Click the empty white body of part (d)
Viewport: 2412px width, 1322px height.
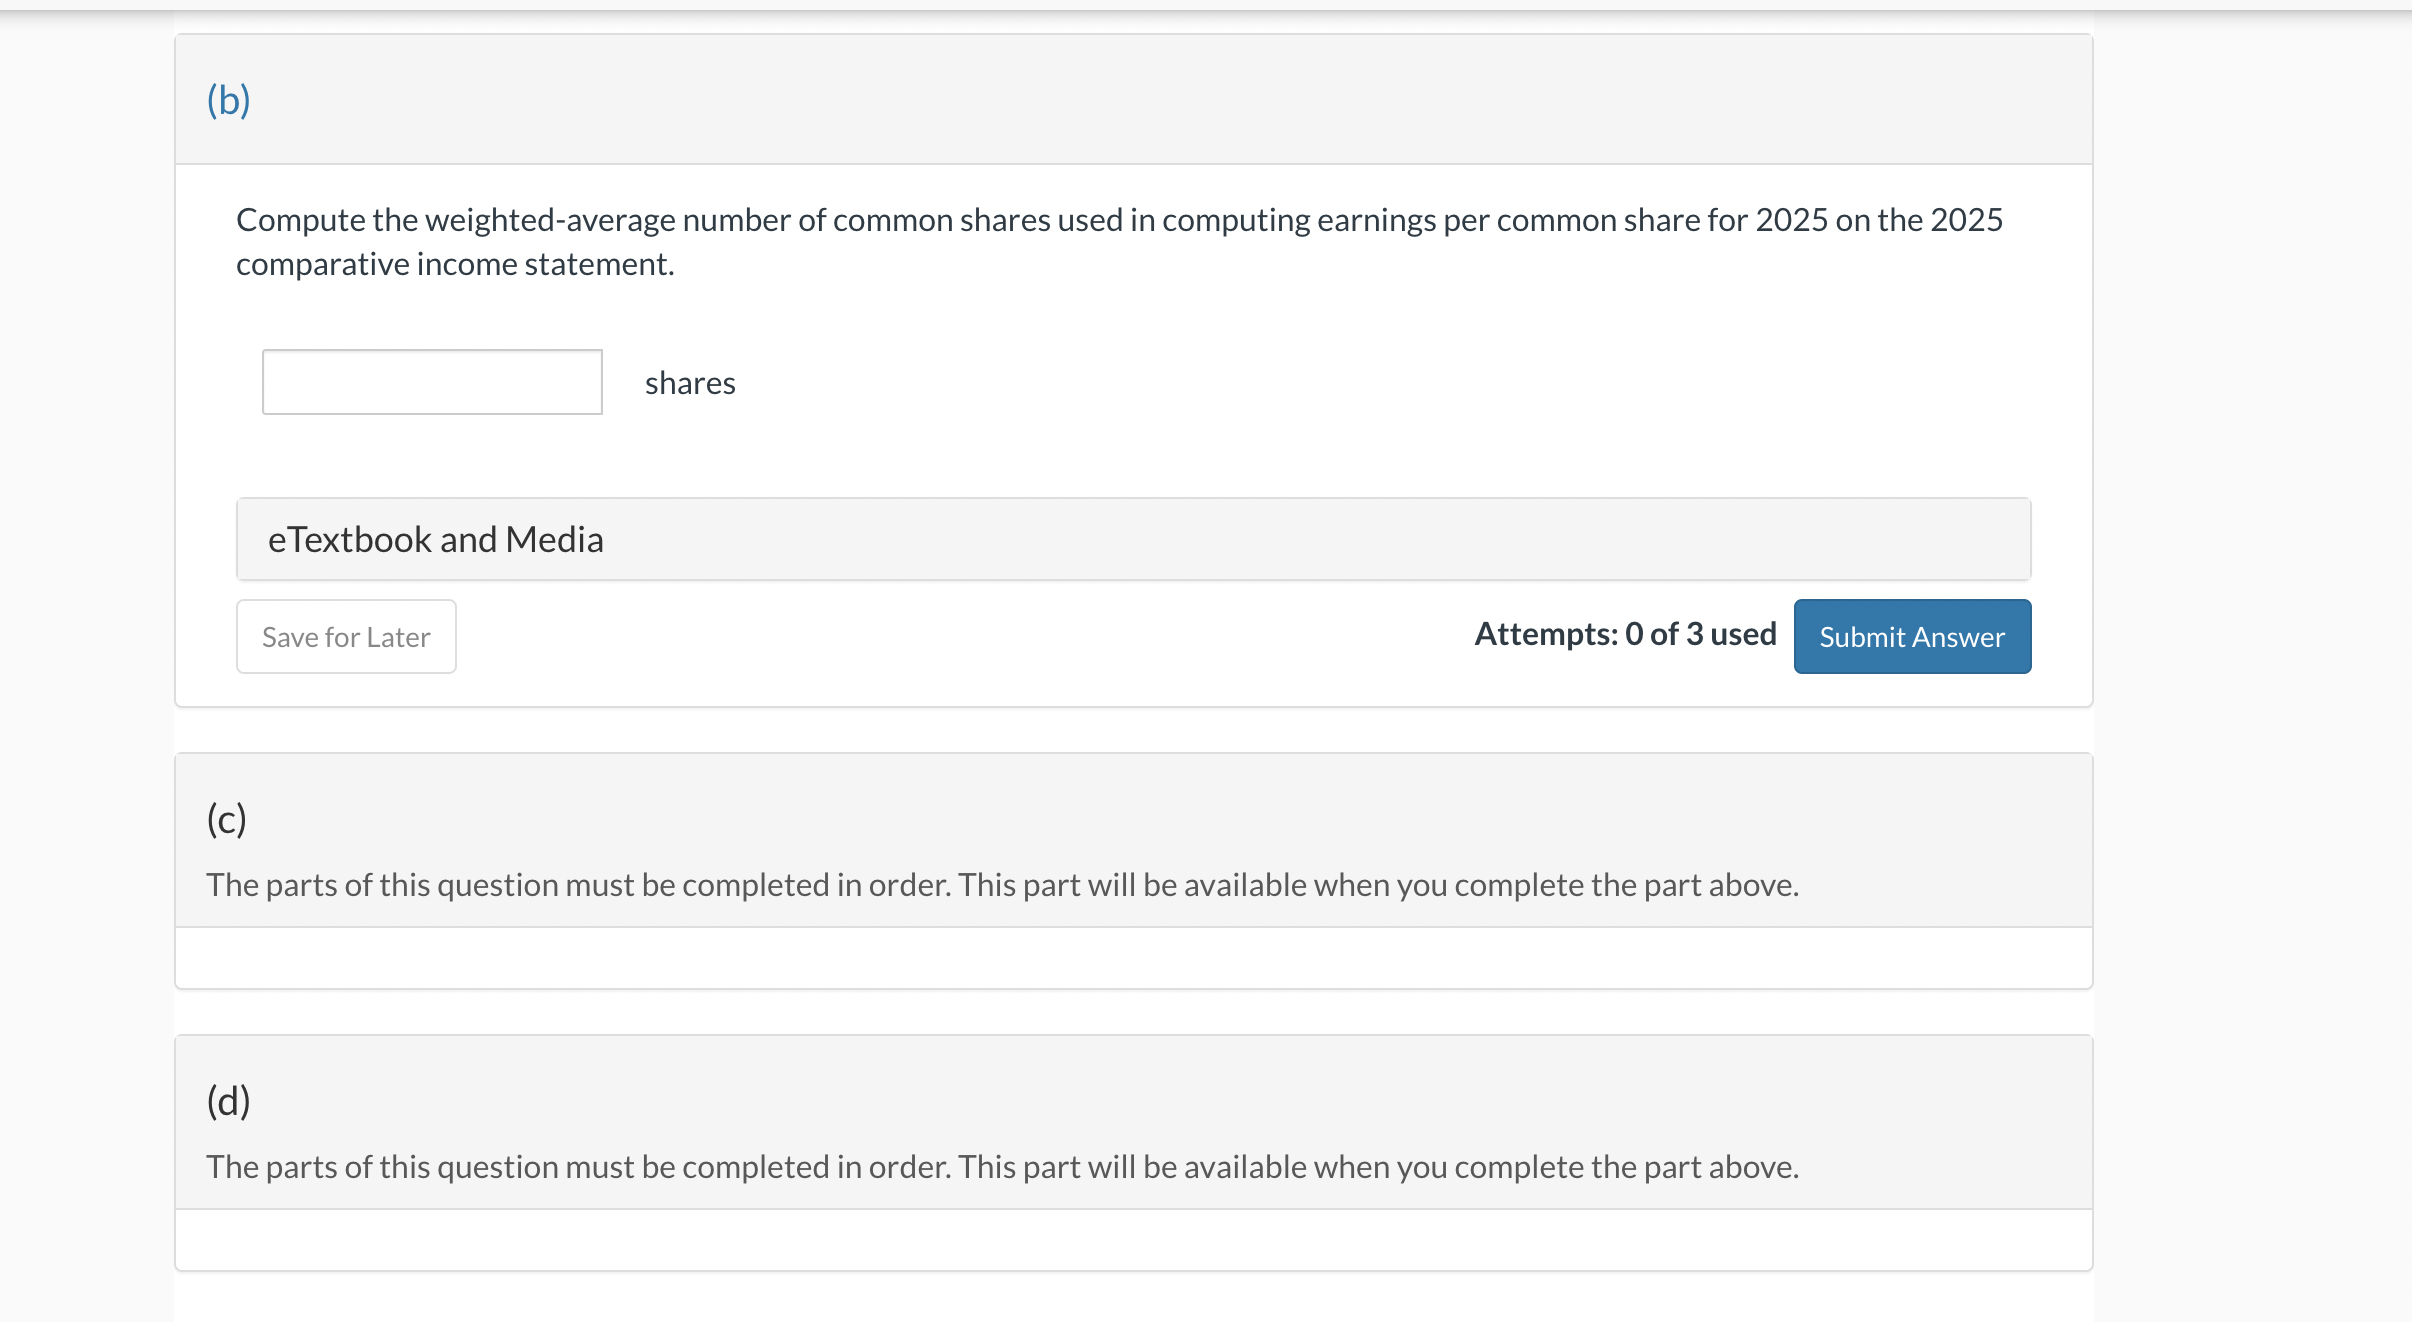pos(1133,1240)
